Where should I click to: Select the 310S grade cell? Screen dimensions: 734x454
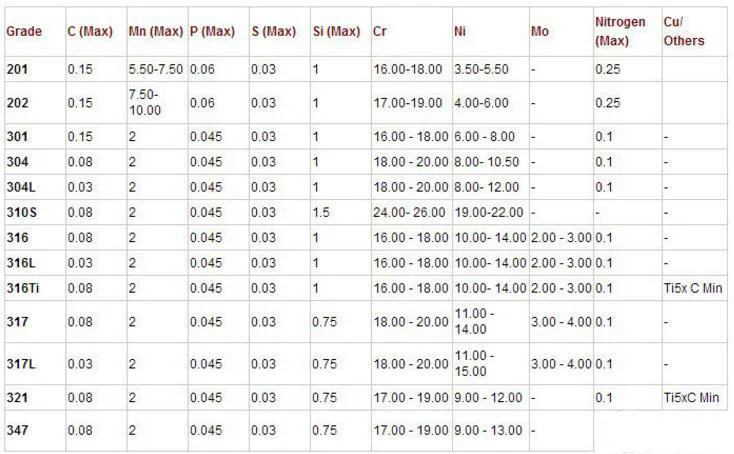point(21,212)
